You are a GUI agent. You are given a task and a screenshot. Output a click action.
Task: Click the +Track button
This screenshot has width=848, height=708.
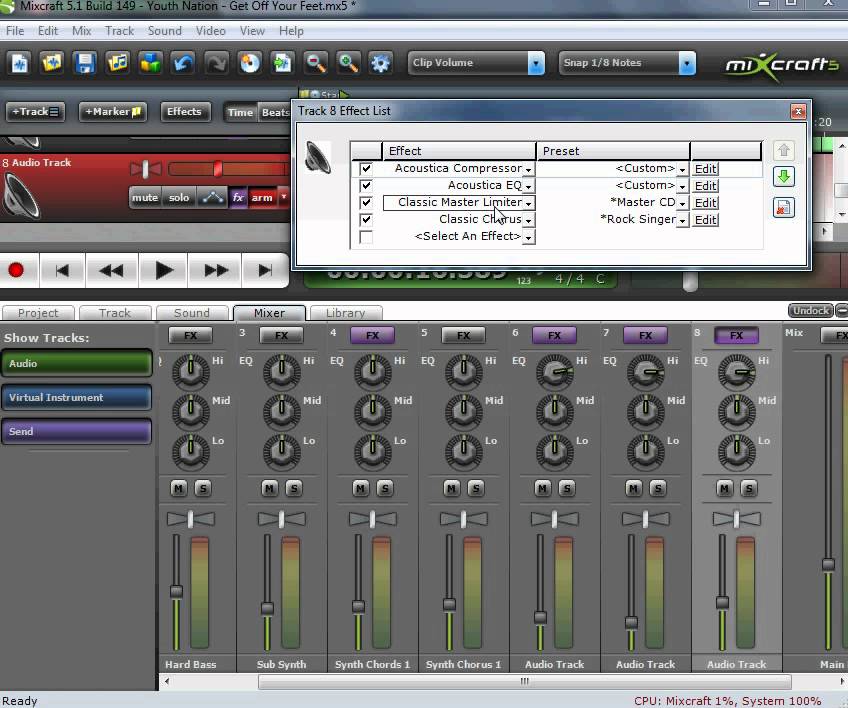coord(35,112)
